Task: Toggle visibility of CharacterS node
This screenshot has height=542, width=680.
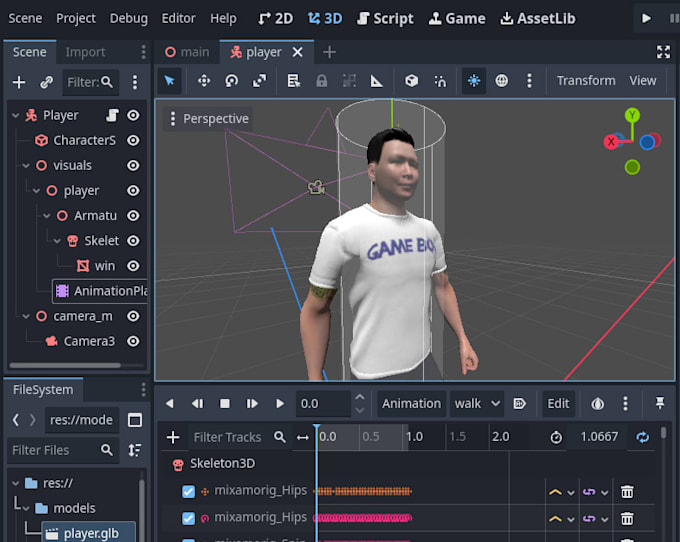Action: 133,140
